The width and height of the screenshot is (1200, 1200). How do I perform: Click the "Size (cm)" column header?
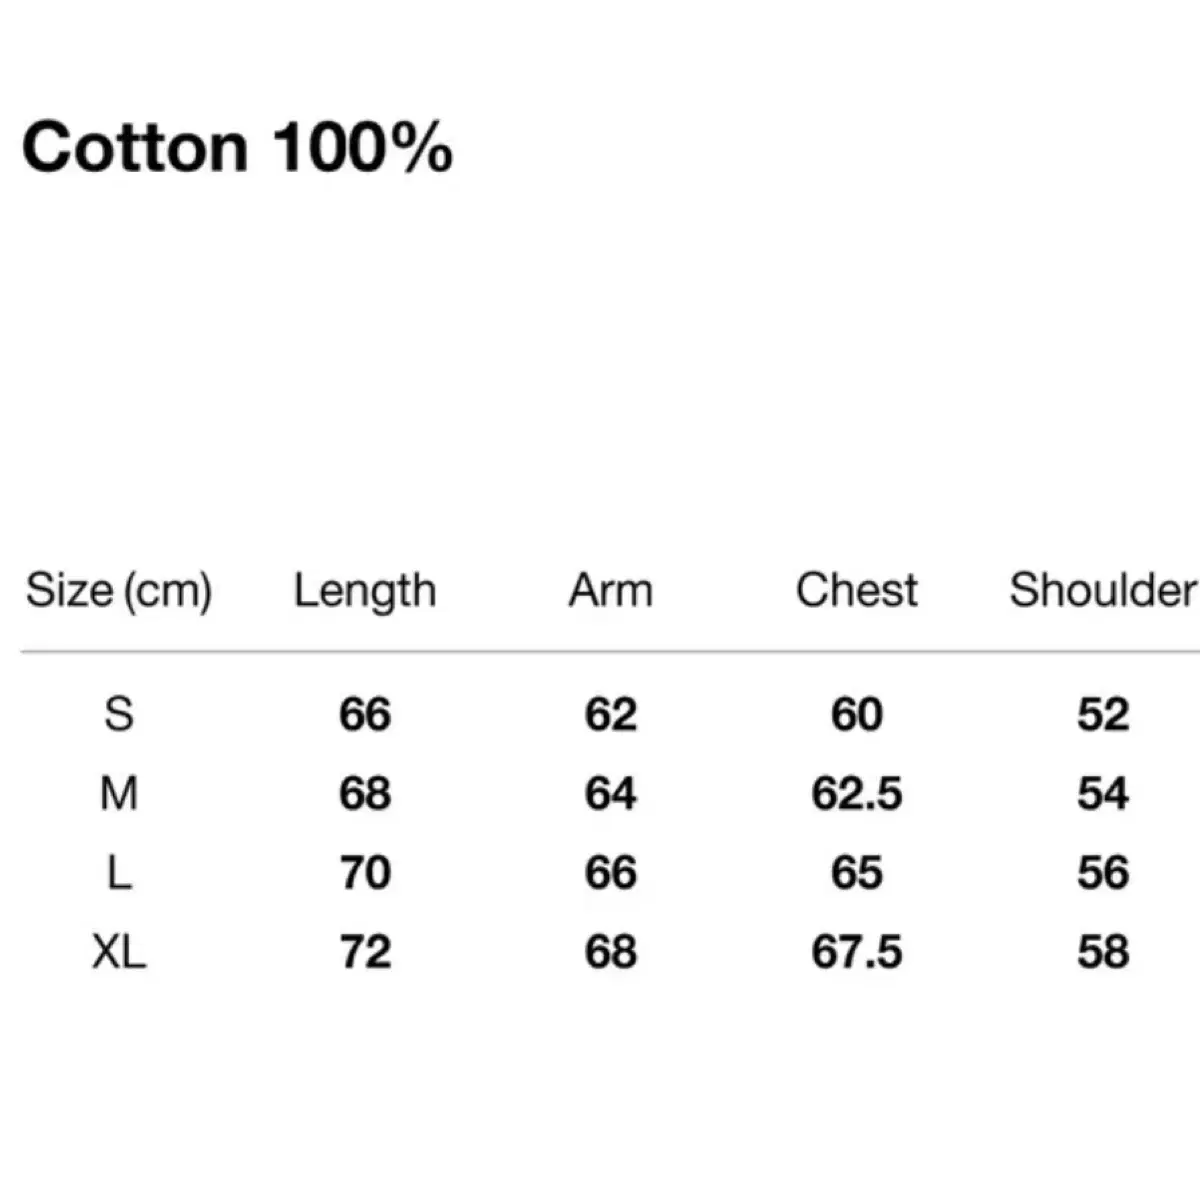(x=118, y=590)
